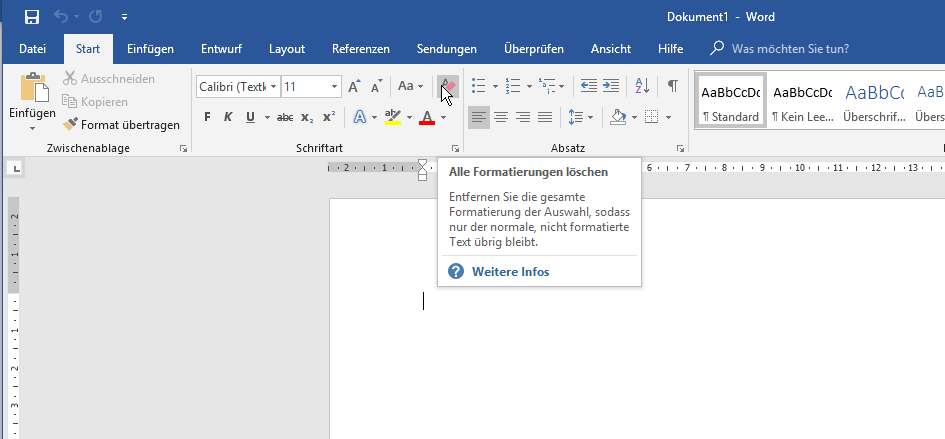Apply the yellow text highlight color
Image resolution: width=945 pixels, height=439 pixels.
click(x=393, y=117)
